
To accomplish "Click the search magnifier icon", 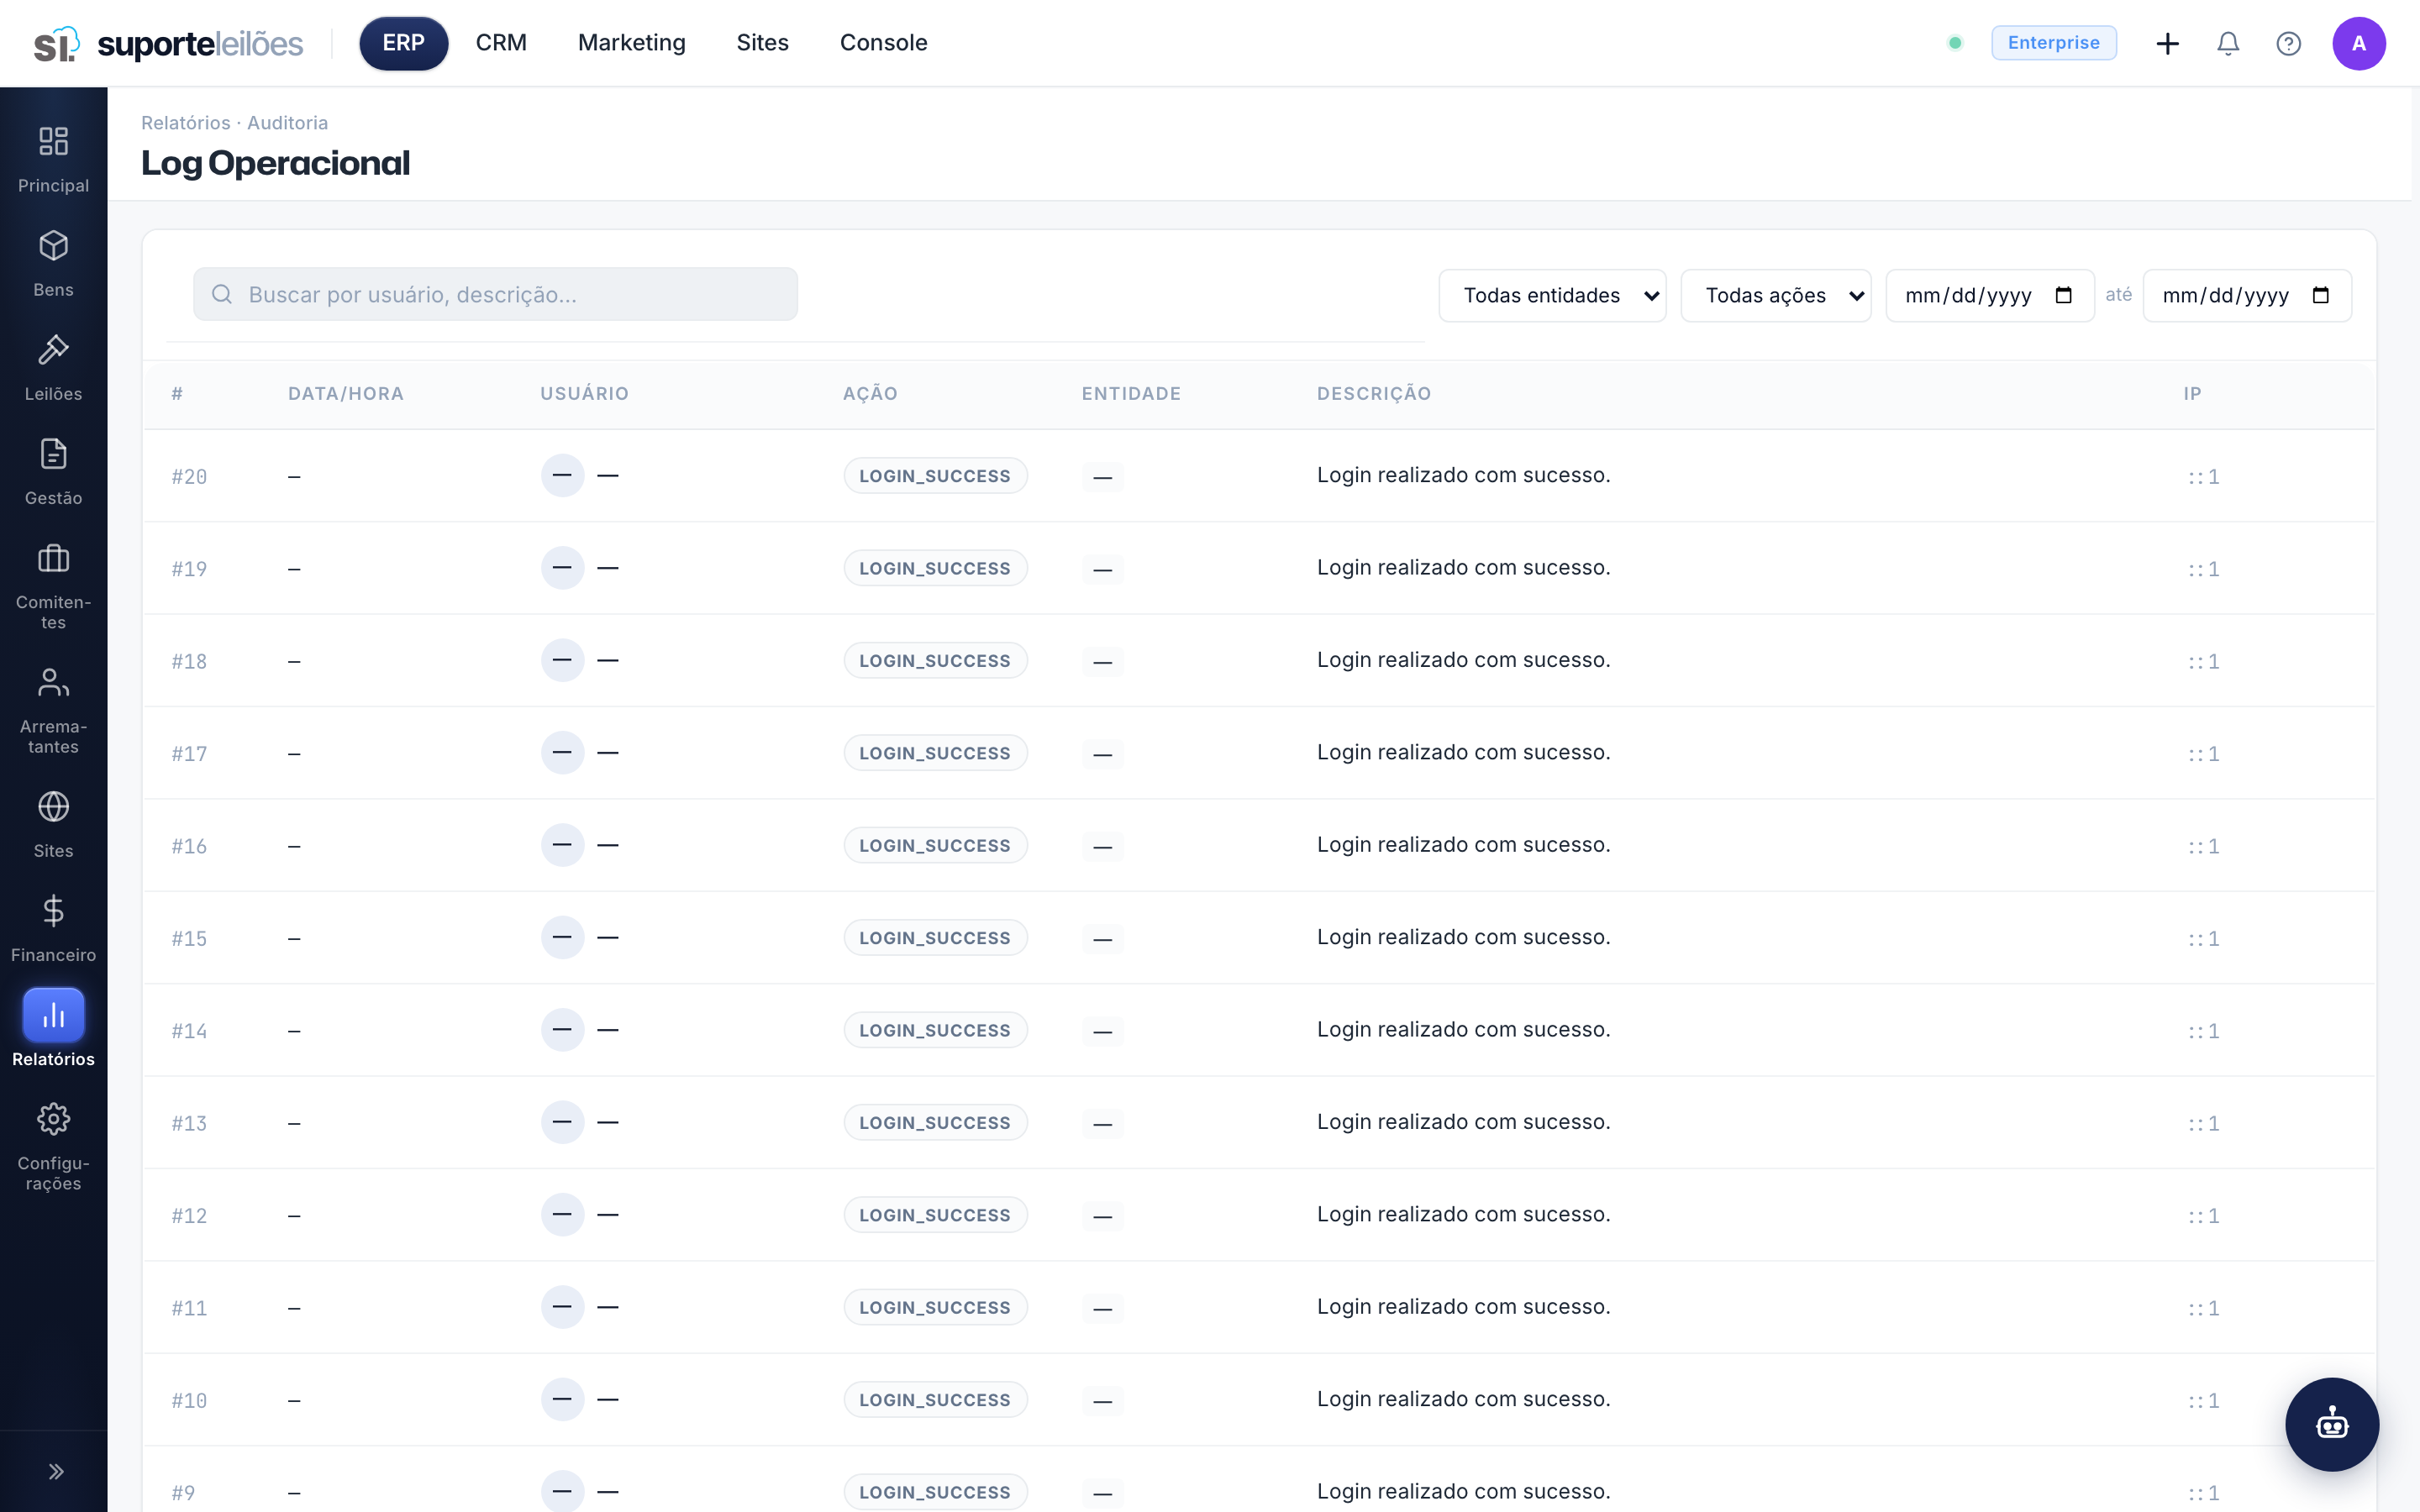I will click(x=222, y=294).
